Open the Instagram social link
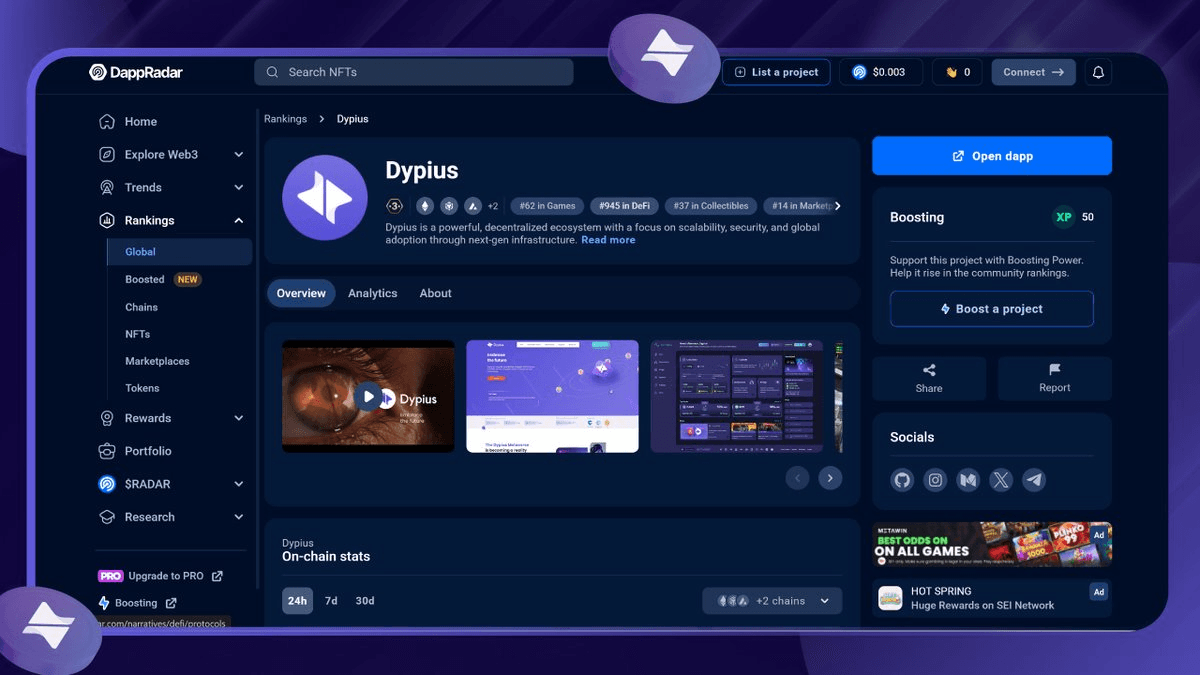 point(935,480)
